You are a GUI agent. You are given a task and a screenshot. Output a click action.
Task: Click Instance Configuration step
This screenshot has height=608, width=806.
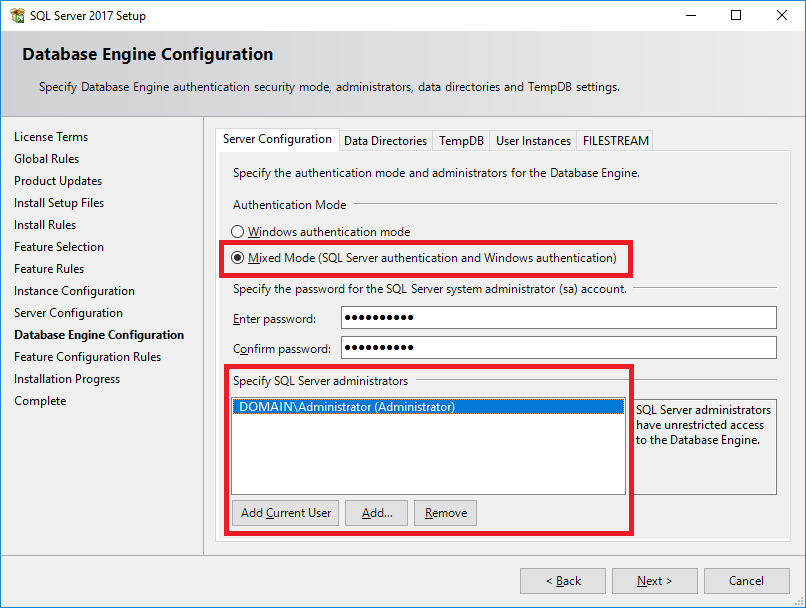click(x=75, y=291)
